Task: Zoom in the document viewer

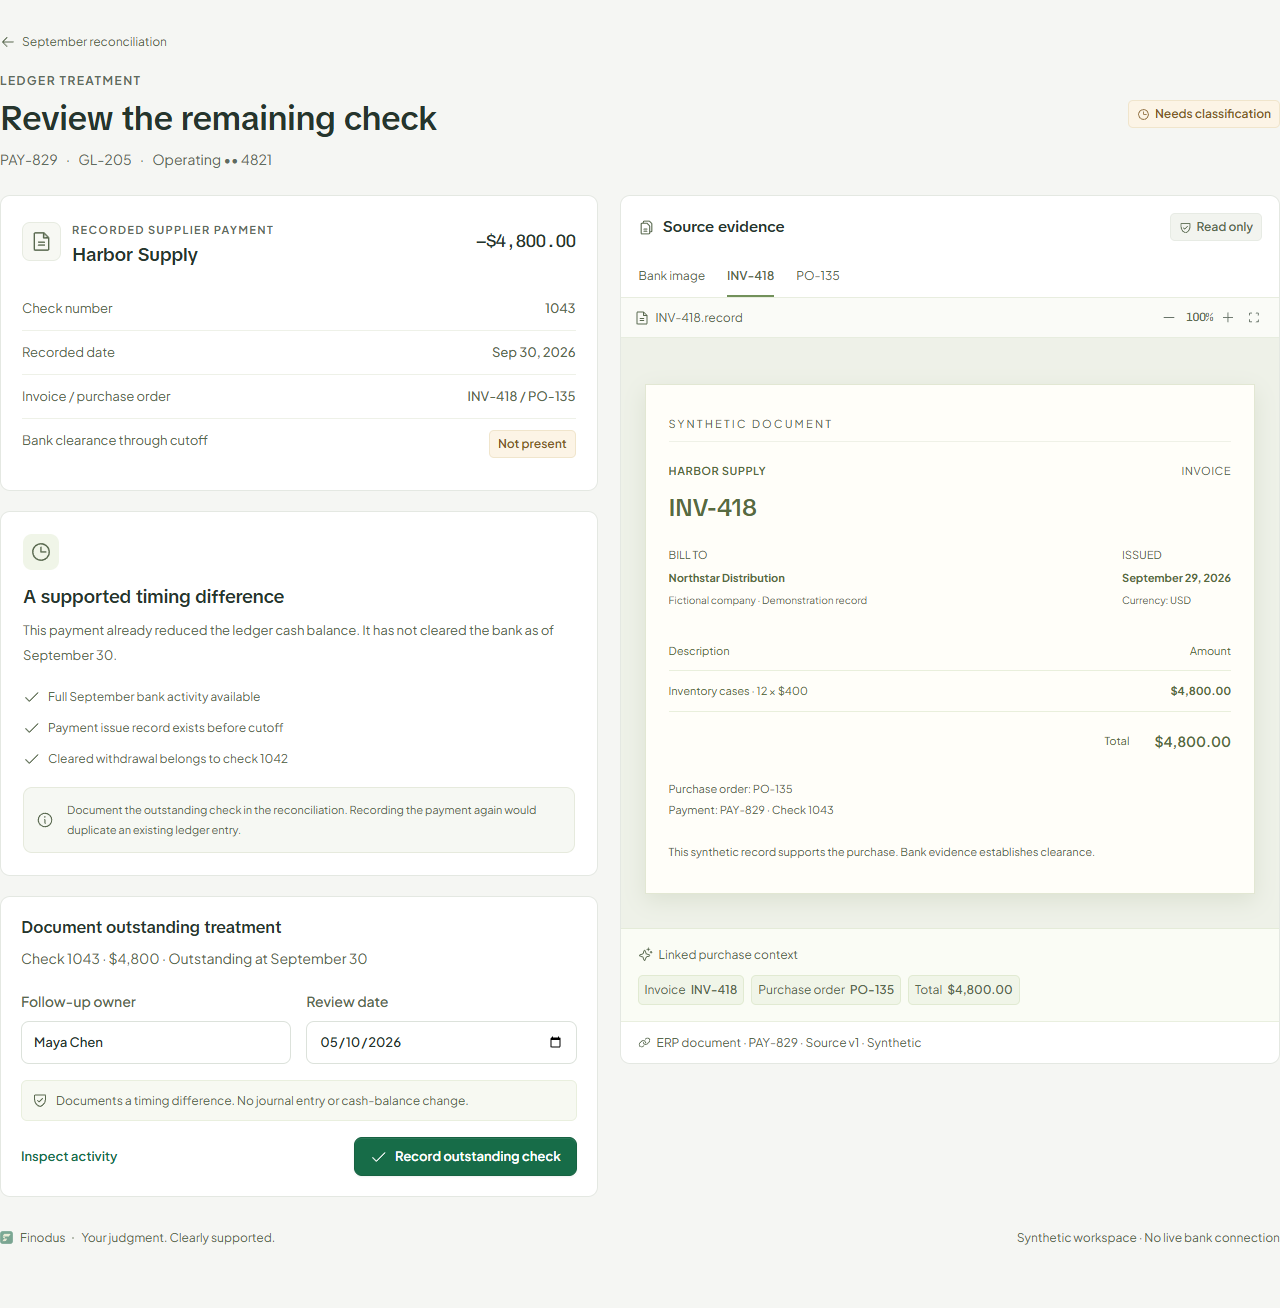Action: pyautogui.click(x=1228, y=317)
